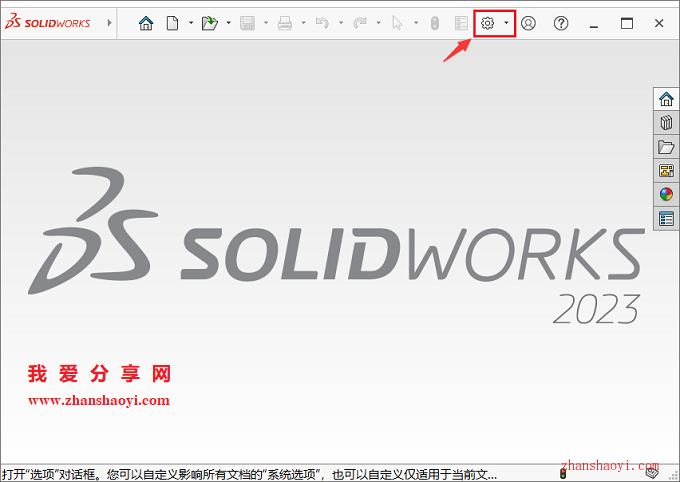The image size is (680, 482).
Task: Click the Save floppy disk icon
Action: coord(247,23)
